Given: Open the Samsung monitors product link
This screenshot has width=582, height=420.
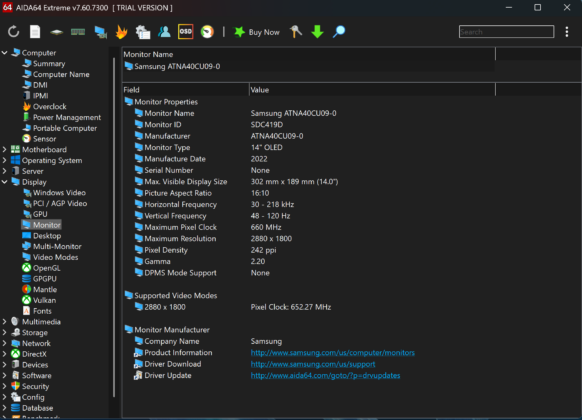Looking at the screenshot, I should 333,352.
